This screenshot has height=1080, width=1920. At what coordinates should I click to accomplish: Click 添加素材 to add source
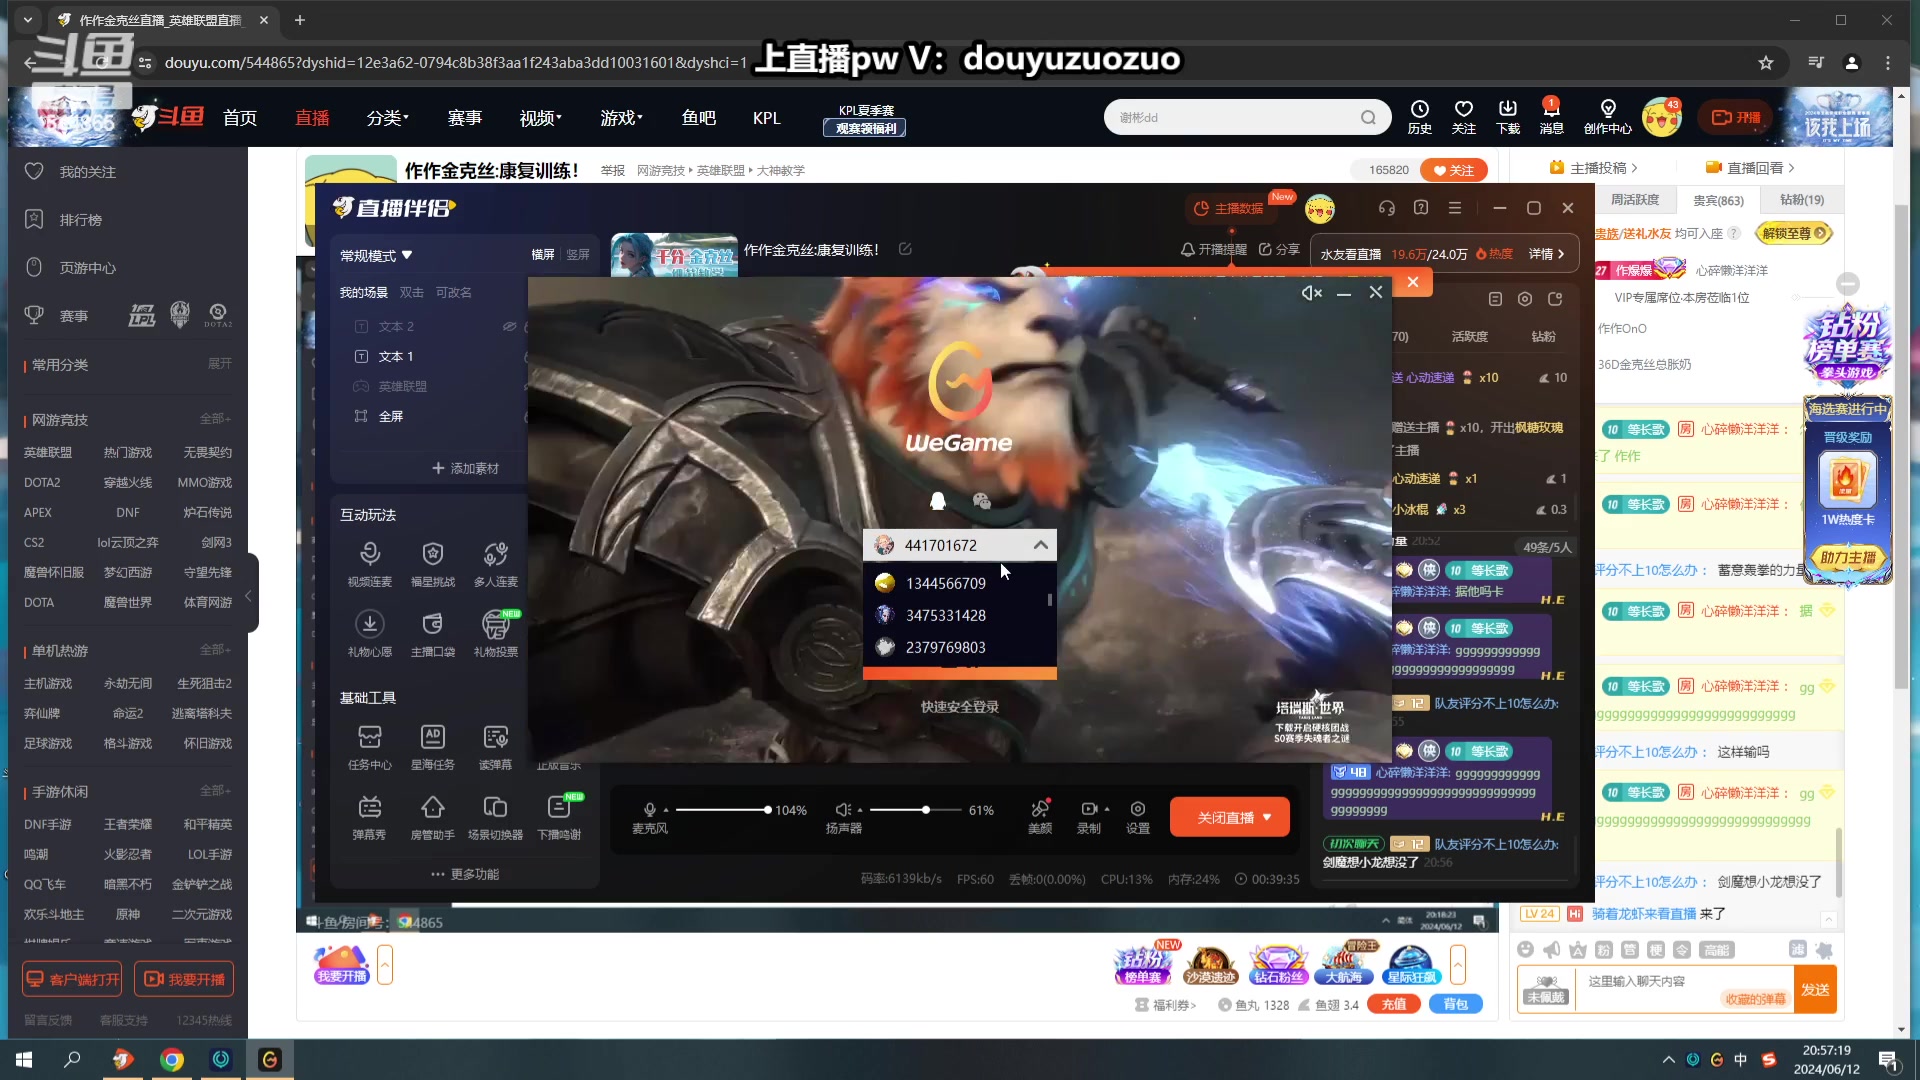tap(465, 468)
